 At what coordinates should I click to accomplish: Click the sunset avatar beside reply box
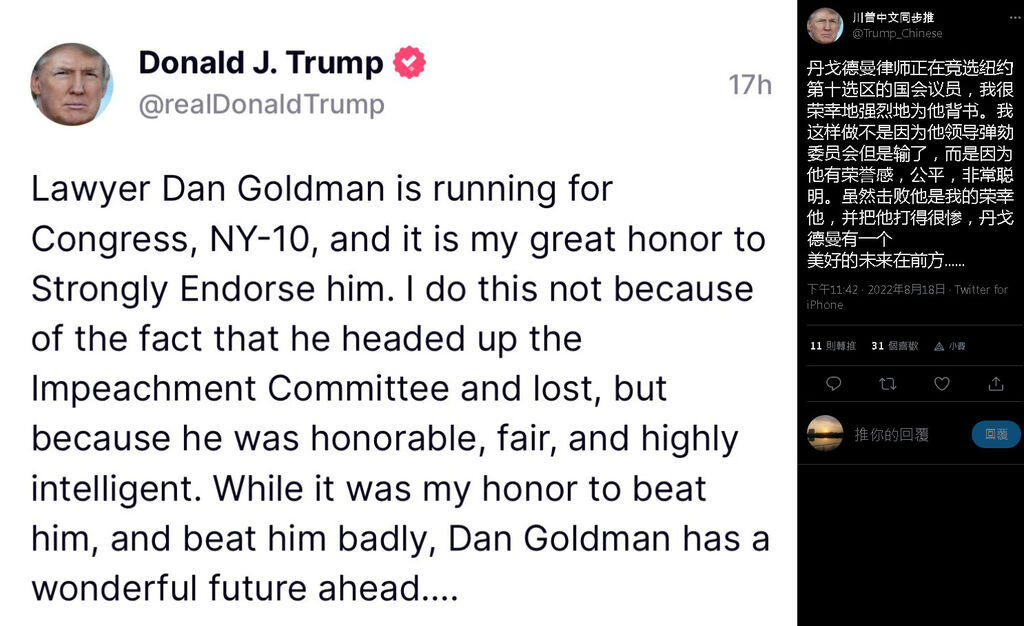(x=825, y=433)
